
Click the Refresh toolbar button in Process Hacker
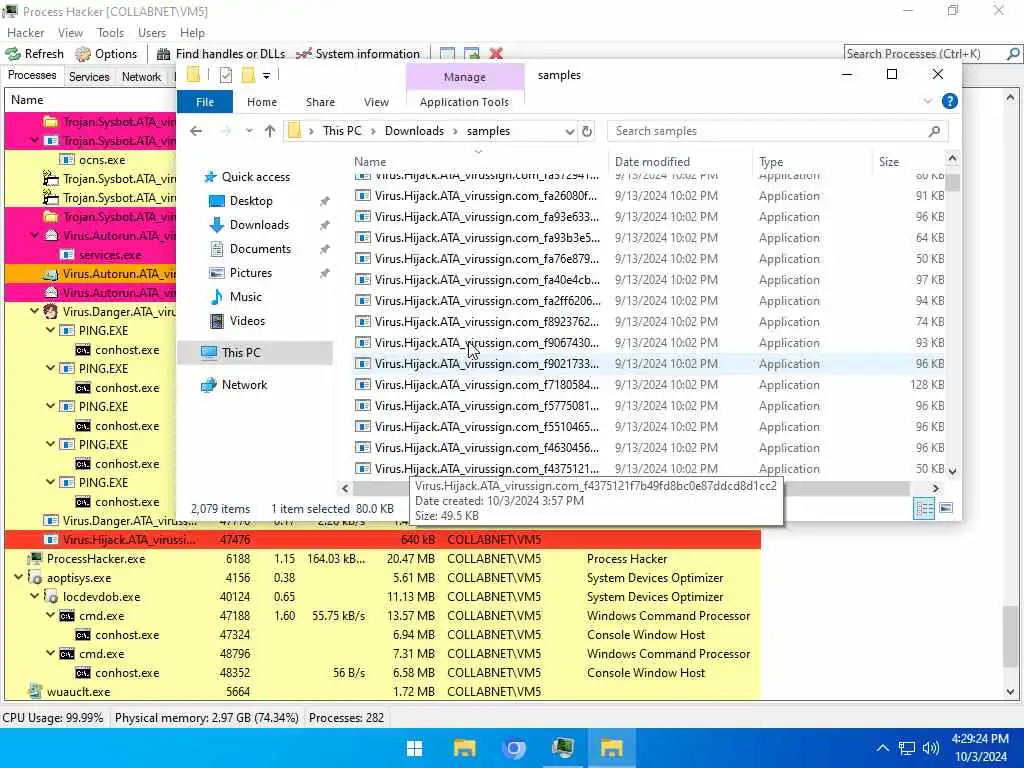(x=35, y=54)
